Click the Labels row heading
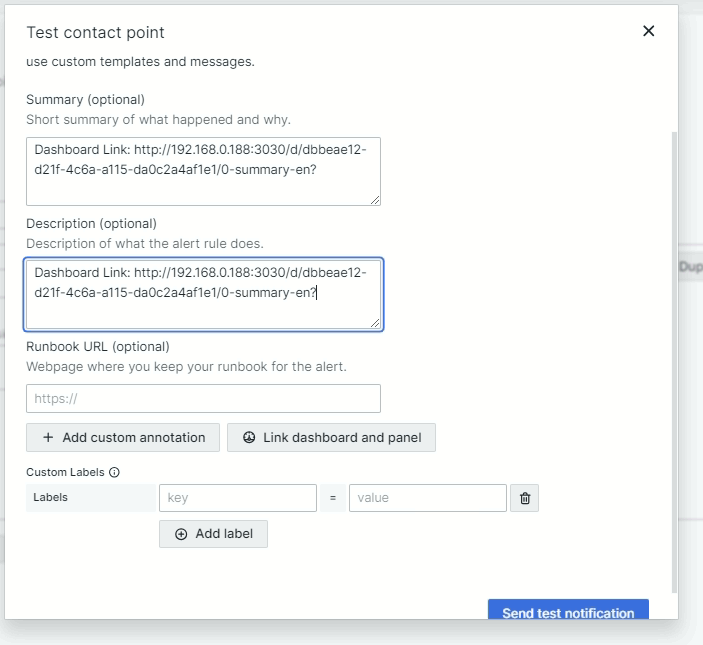 click(x=50, y=497)
